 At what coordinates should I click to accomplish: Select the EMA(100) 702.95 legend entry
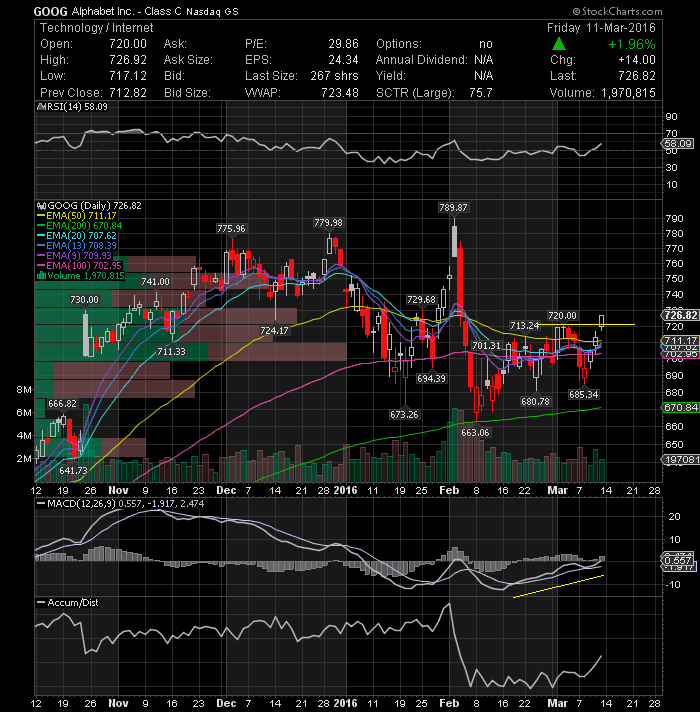tap(79, 266)
